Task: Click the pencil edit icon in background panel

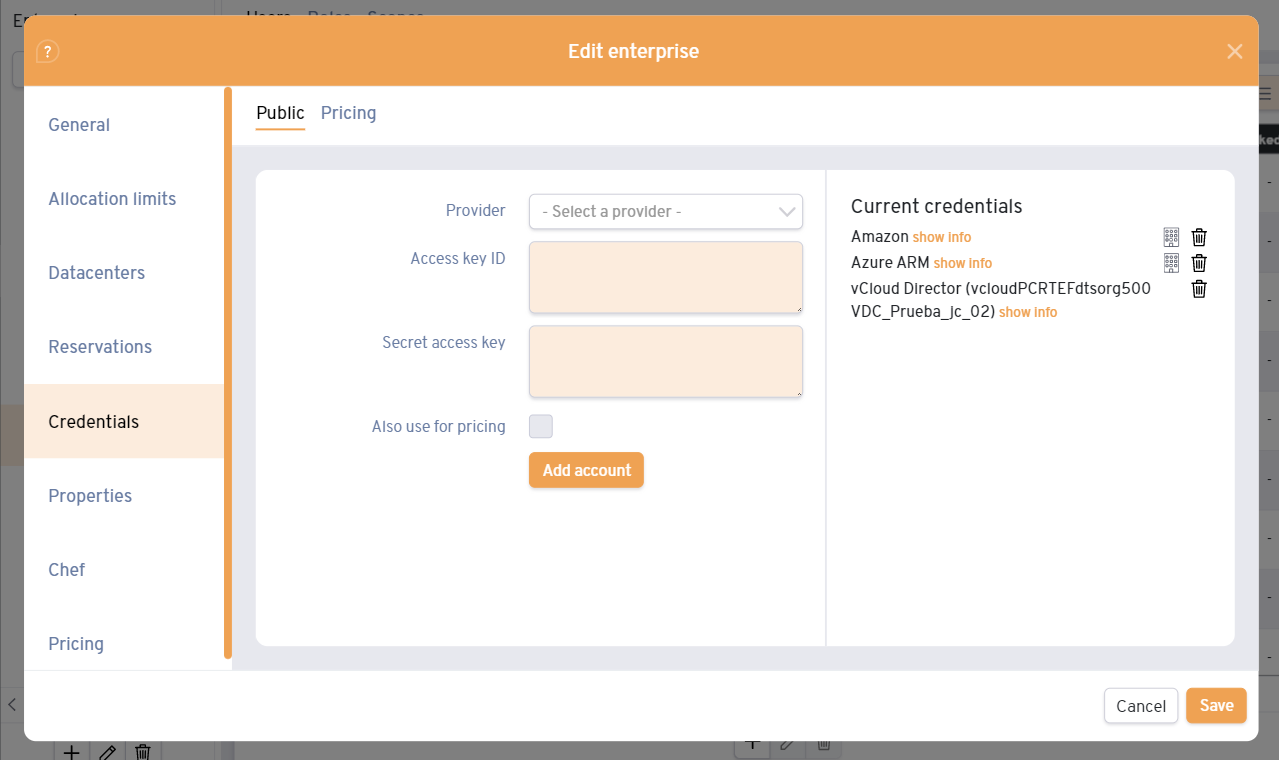Action: coord(108,751)
